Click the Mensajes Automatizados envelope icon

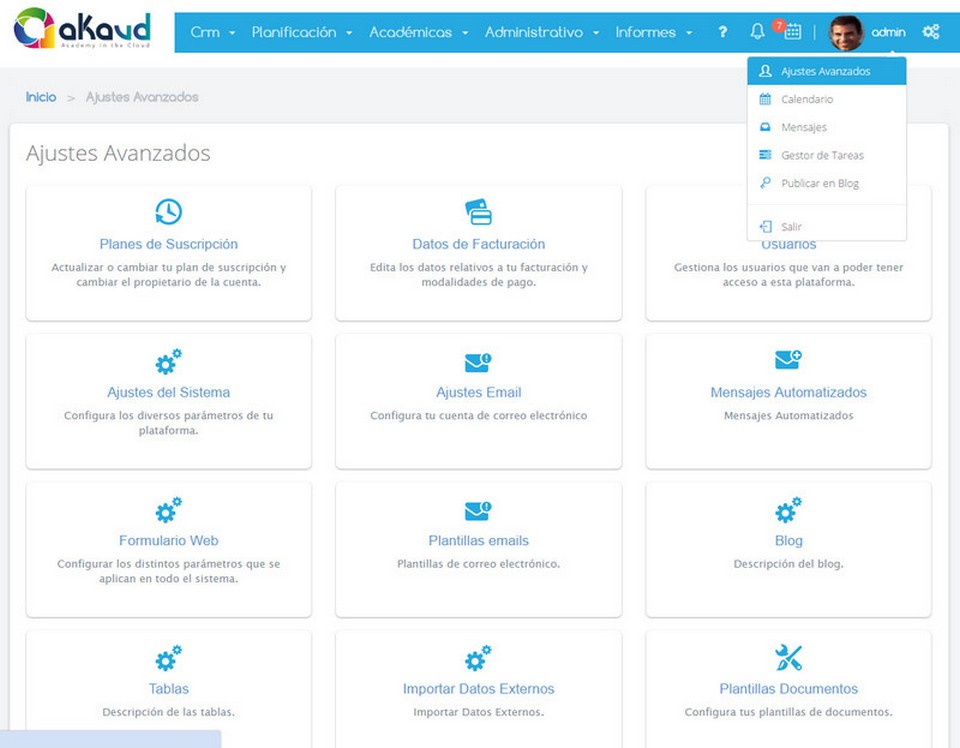pyautogui.click(x=788, y=360)
